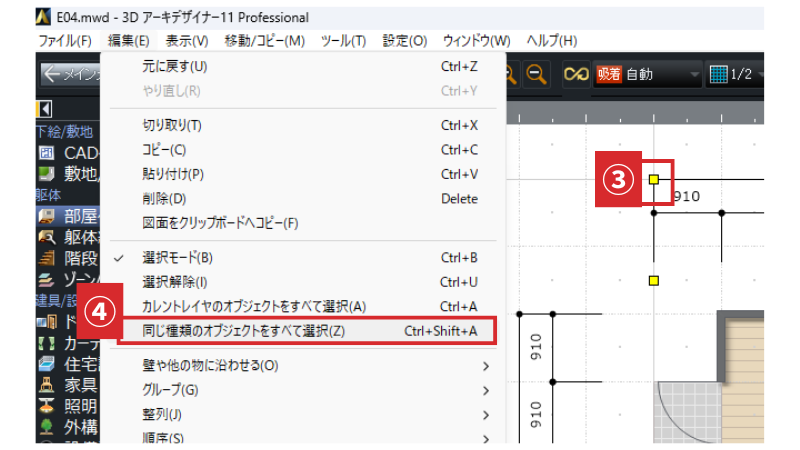
Task: Collapse the left palette panel arrow
Action: tap(44, 109)
